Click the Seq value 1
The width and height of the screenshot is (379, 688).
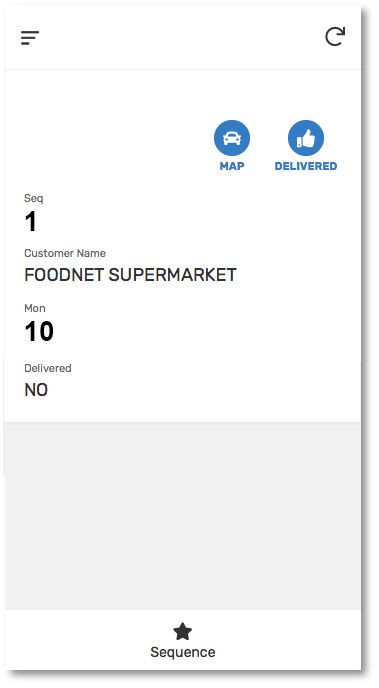tap(31, 222)
